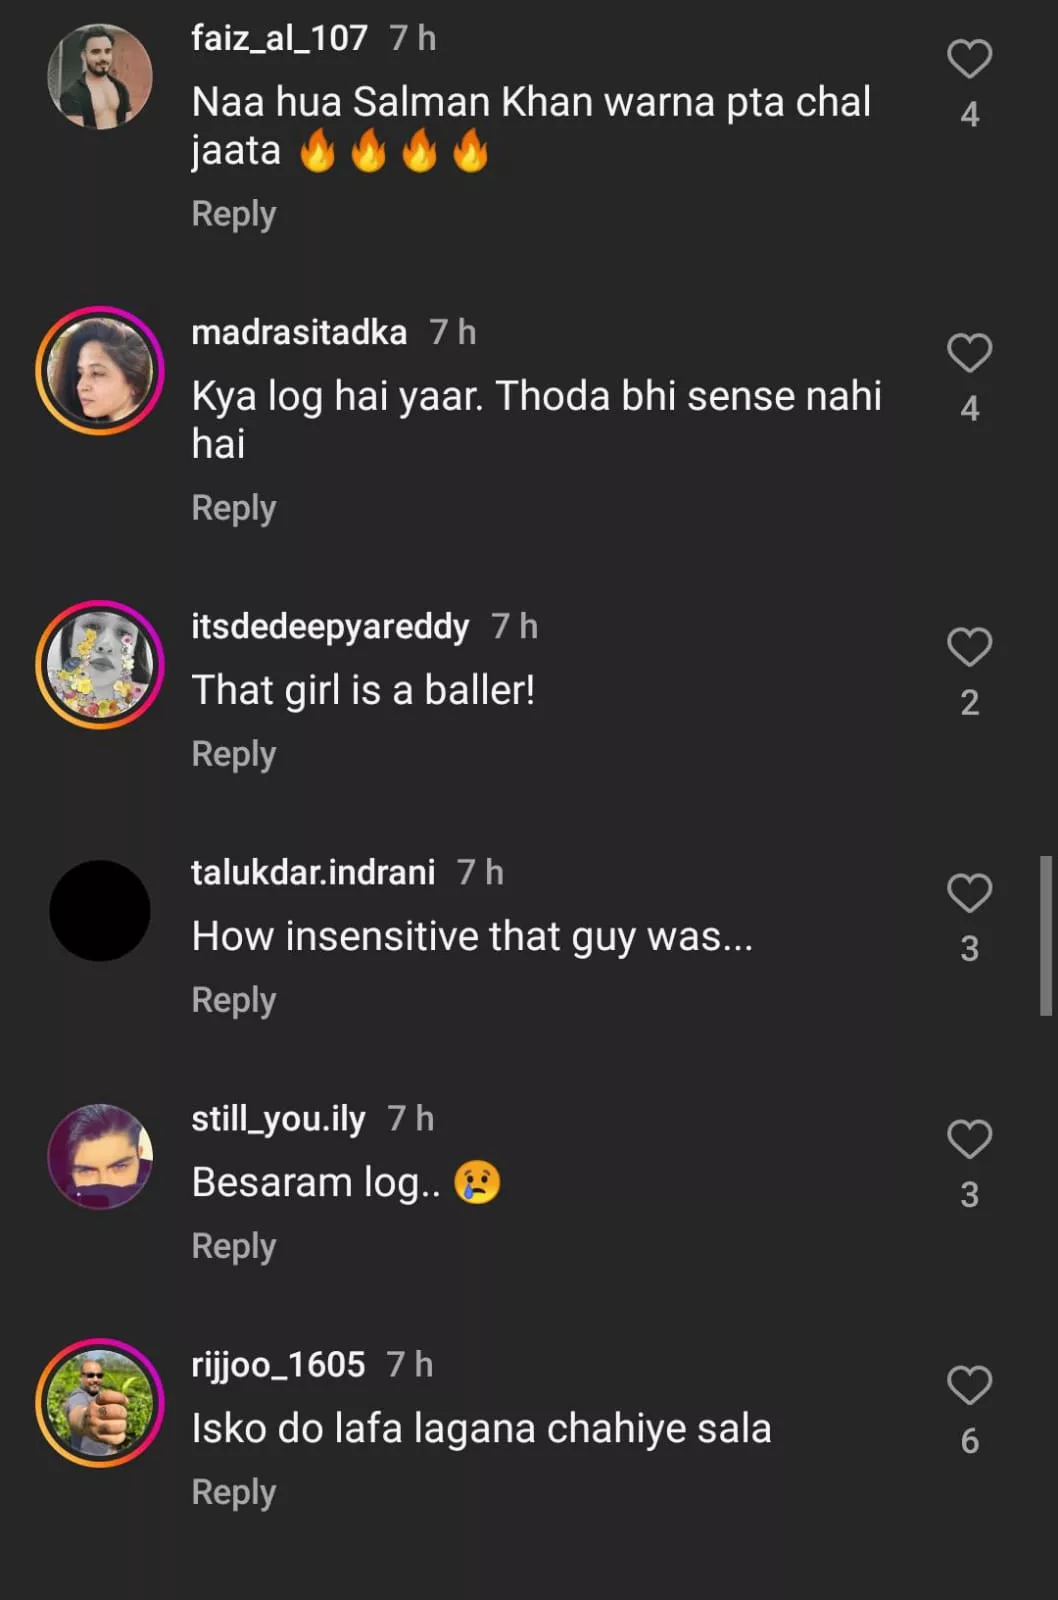Open still_you.ily username profile link
The height and width of the screenshot is (1600, 1058).
click(x=278, y=1118)
